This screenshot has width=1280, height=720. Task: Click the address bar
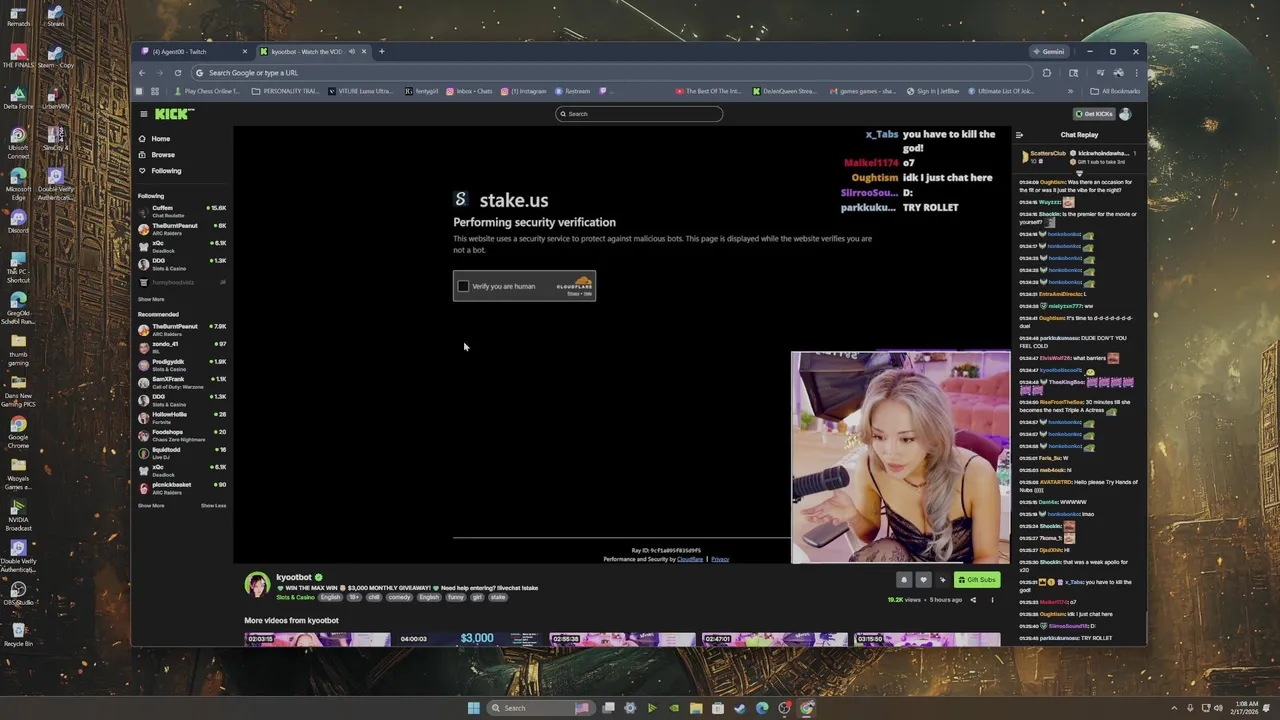610,73
